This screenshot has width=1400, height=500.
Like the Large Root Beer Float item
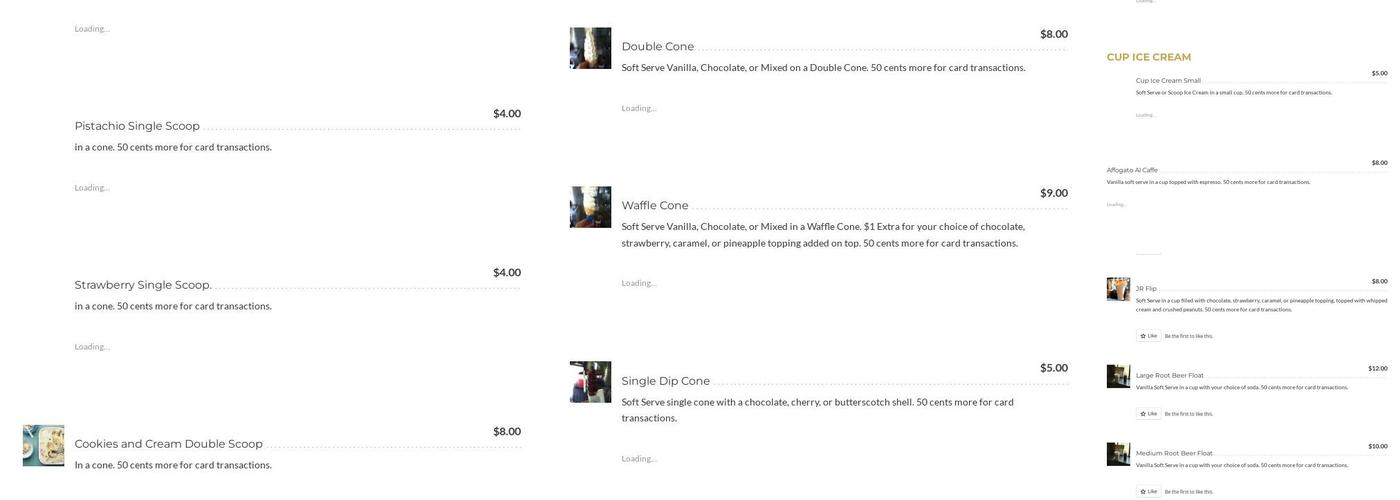pyautogui.click(x=1148, y=414)
